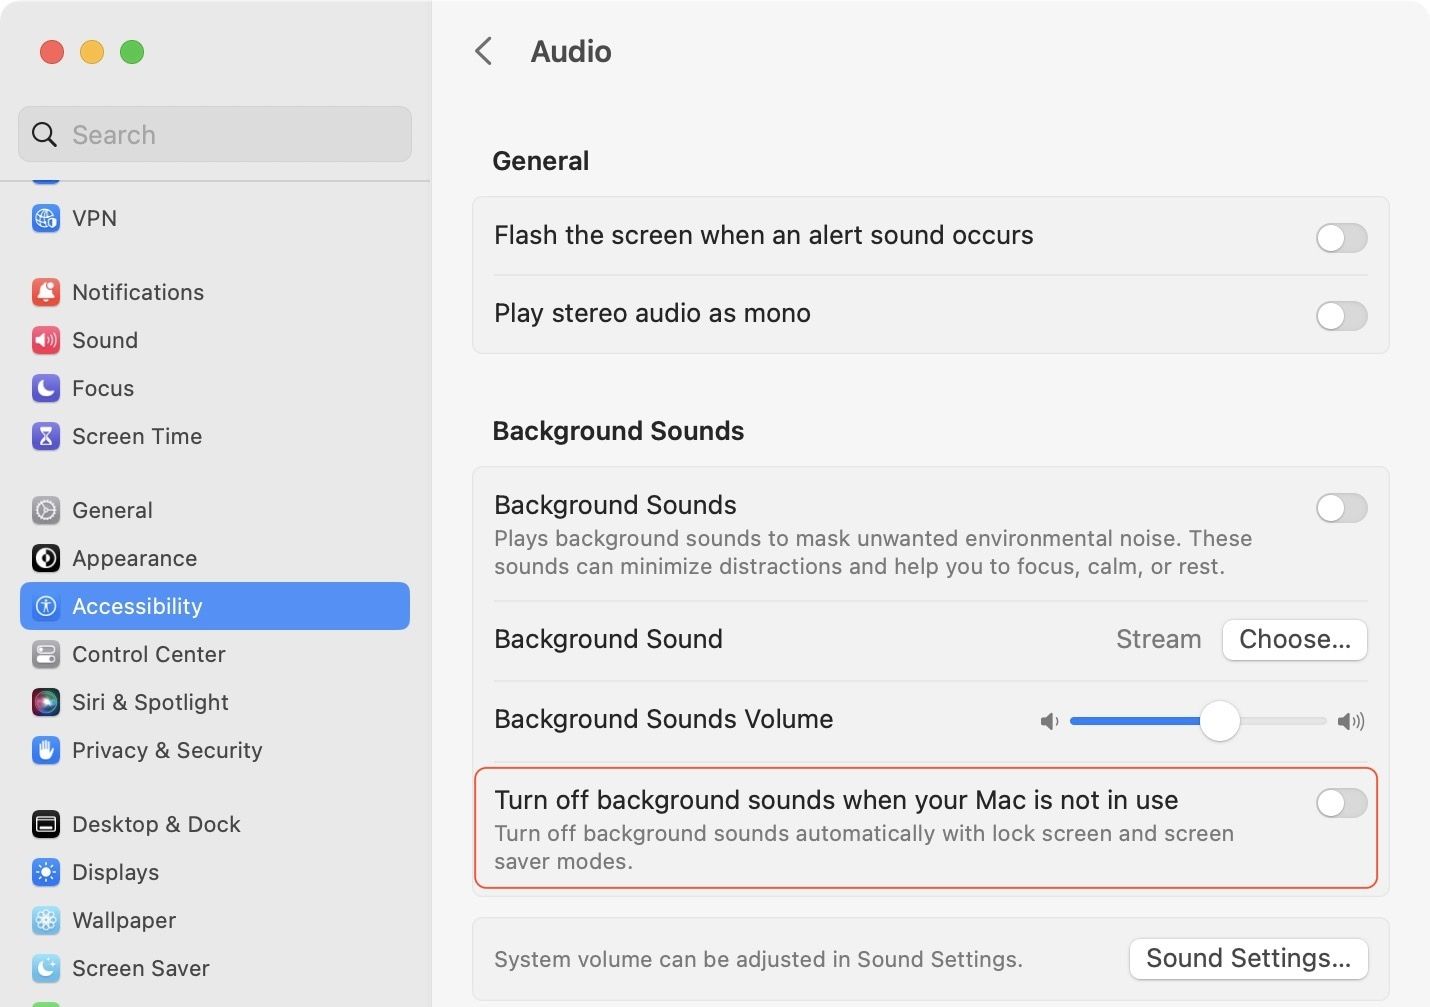Toggle Play stereo audio as mono
Viewport: 1430px width, 1007px height.
click(1341, 316)
